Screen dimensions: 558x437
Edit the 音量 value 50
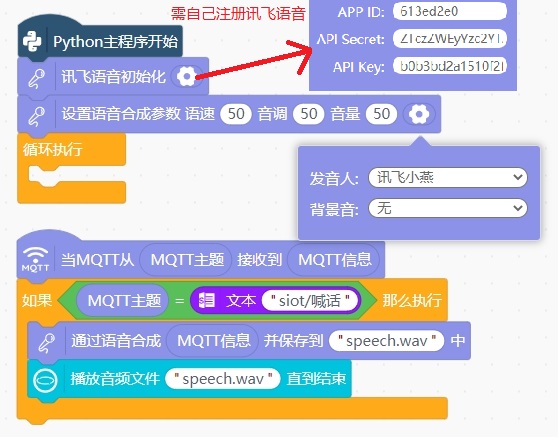[381, 114]
